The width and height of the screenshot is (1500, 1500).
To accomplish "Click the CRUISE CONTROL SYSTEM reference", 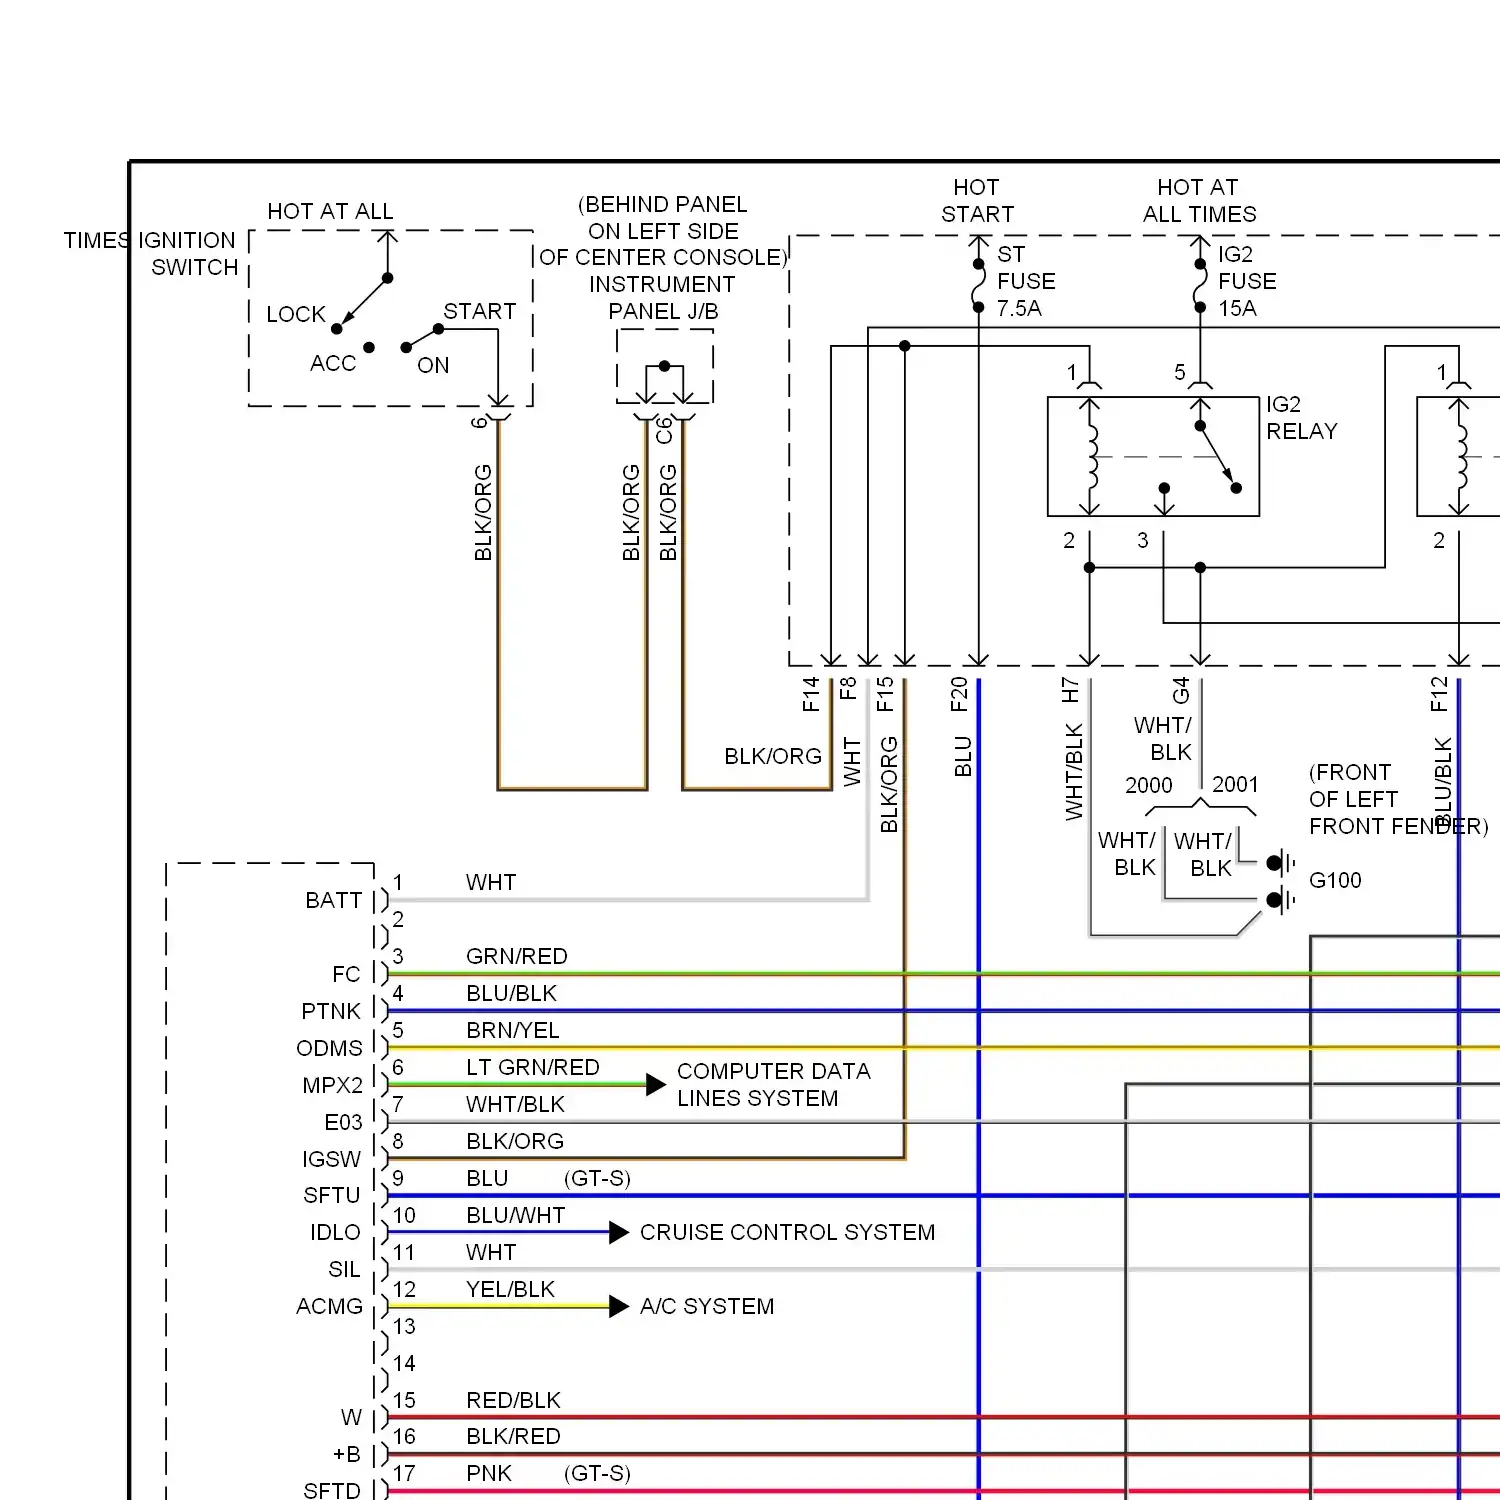I will [x=788, y=1232].
